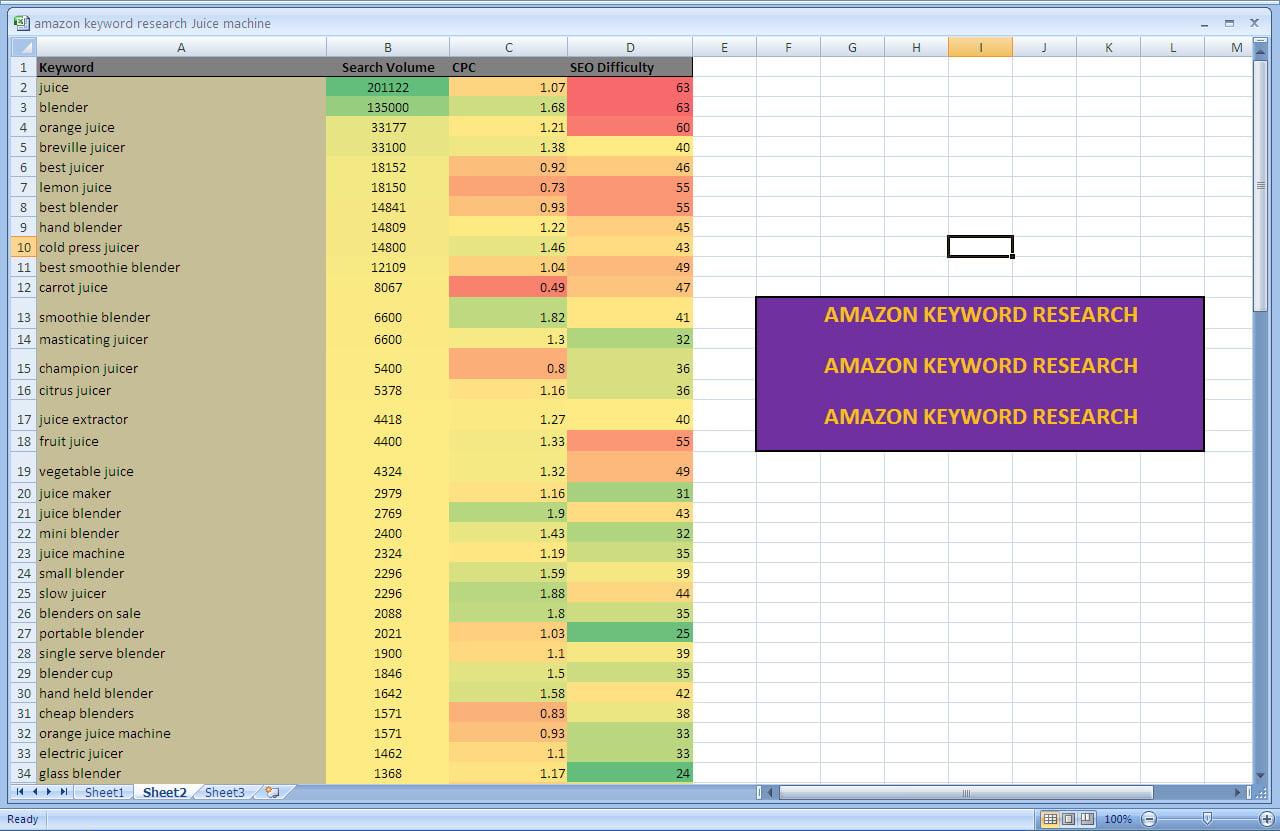This screenshot has width=1280, height=831.
Task: Switch to Page Layout view
Action: tap(1066, 819)
